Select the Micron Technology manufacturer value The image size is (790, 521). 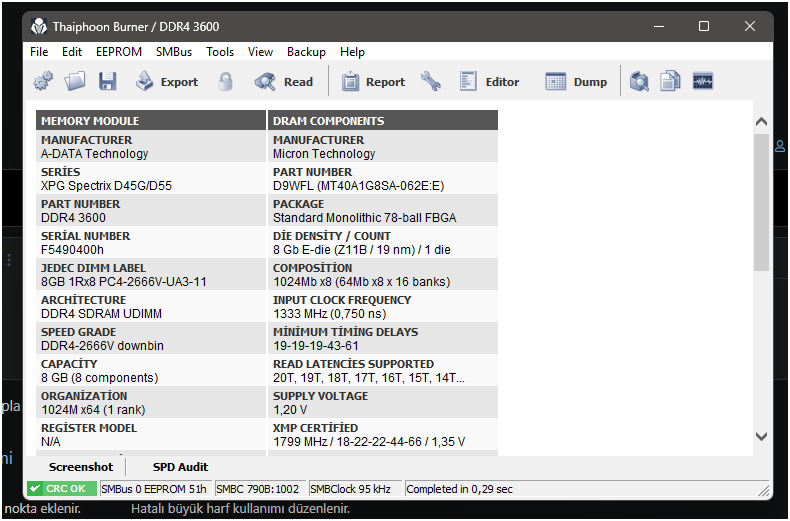[x=324, y=154]
